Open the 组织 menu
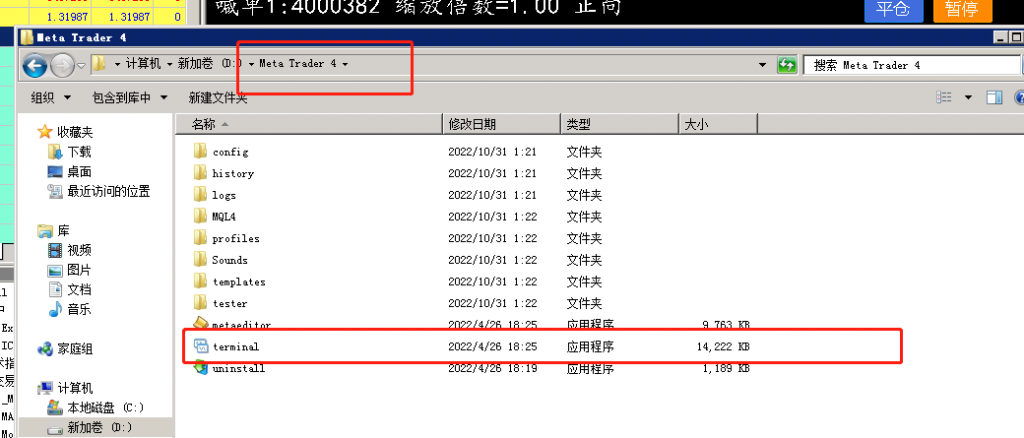This screenshot has width=1024, height=438. (x=51, y=98)
